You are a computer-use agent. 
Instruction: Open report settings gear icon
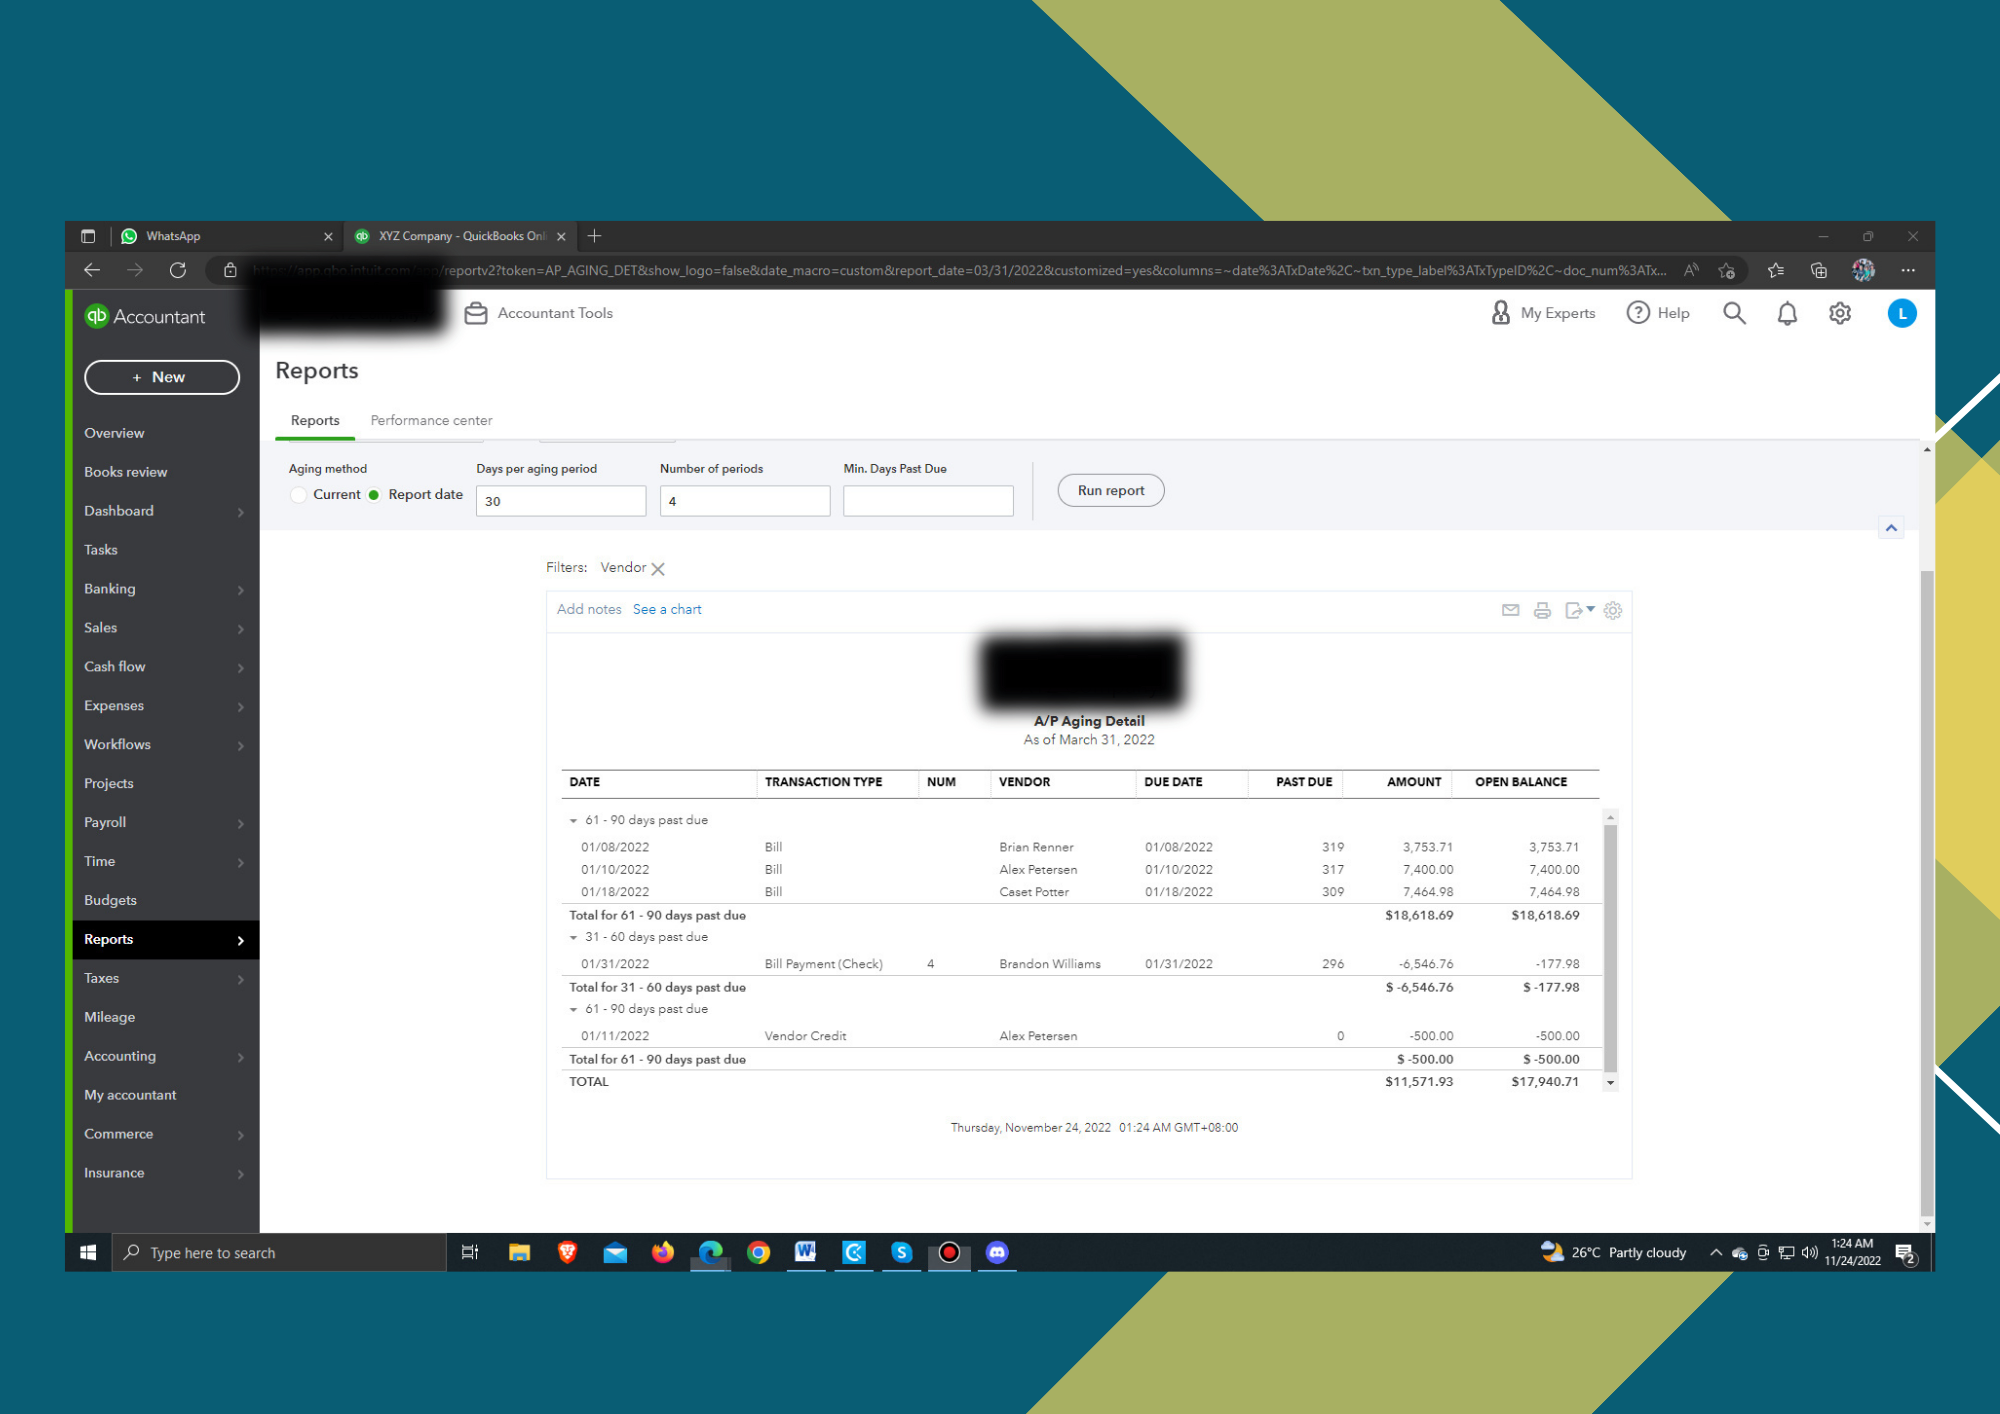[1612, 610]
